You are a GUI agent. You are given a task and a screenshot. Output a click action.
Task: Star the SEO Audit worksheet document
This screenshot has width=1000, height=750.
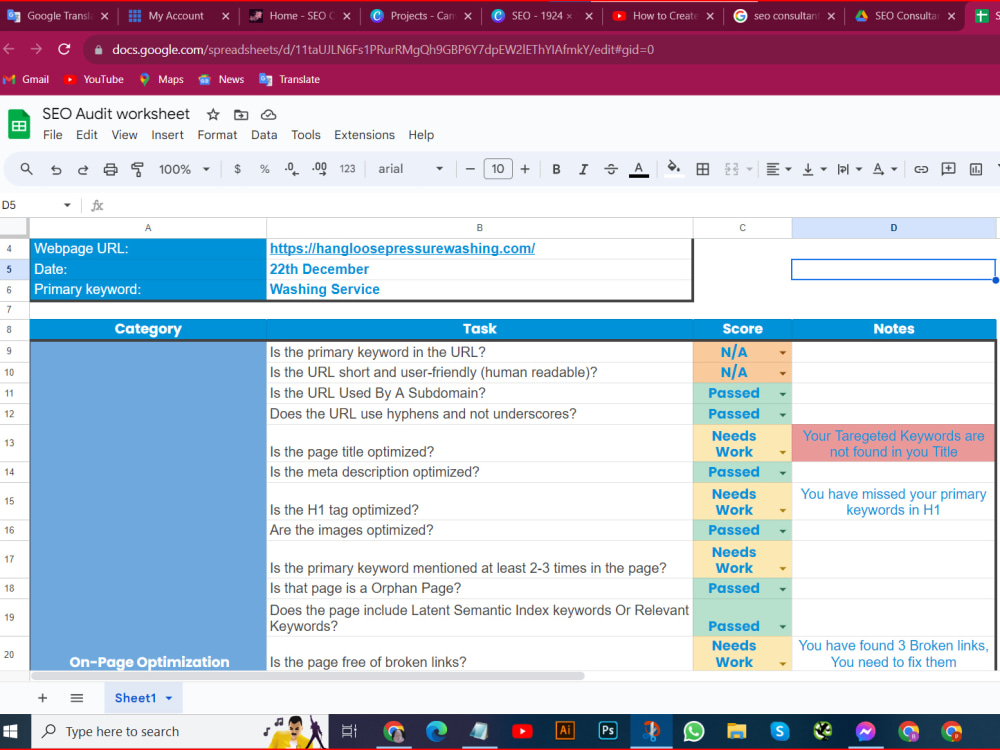[x=213, y=115]
